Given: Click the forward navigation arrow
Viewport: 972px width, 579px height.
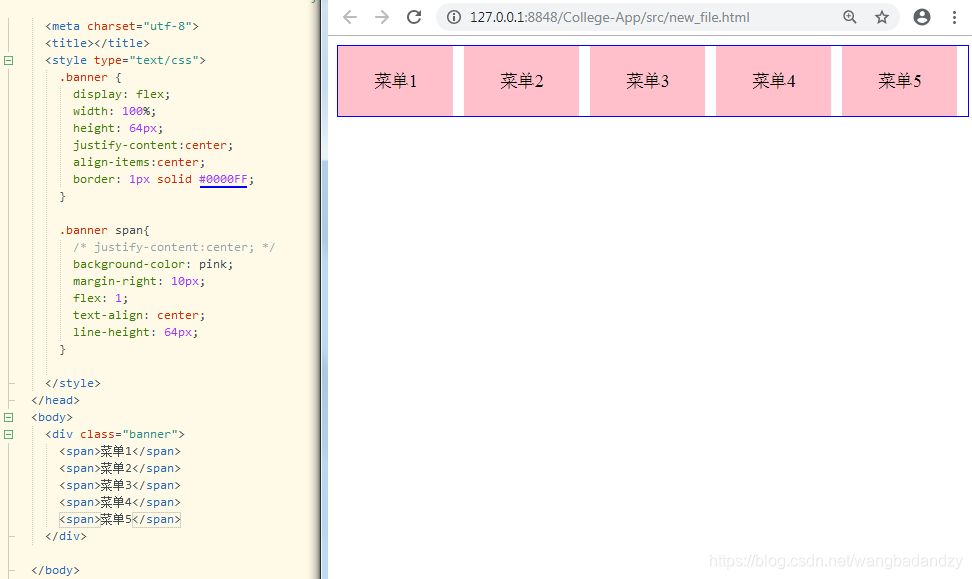Looking at the screenshot, I should tap(381, 17).
